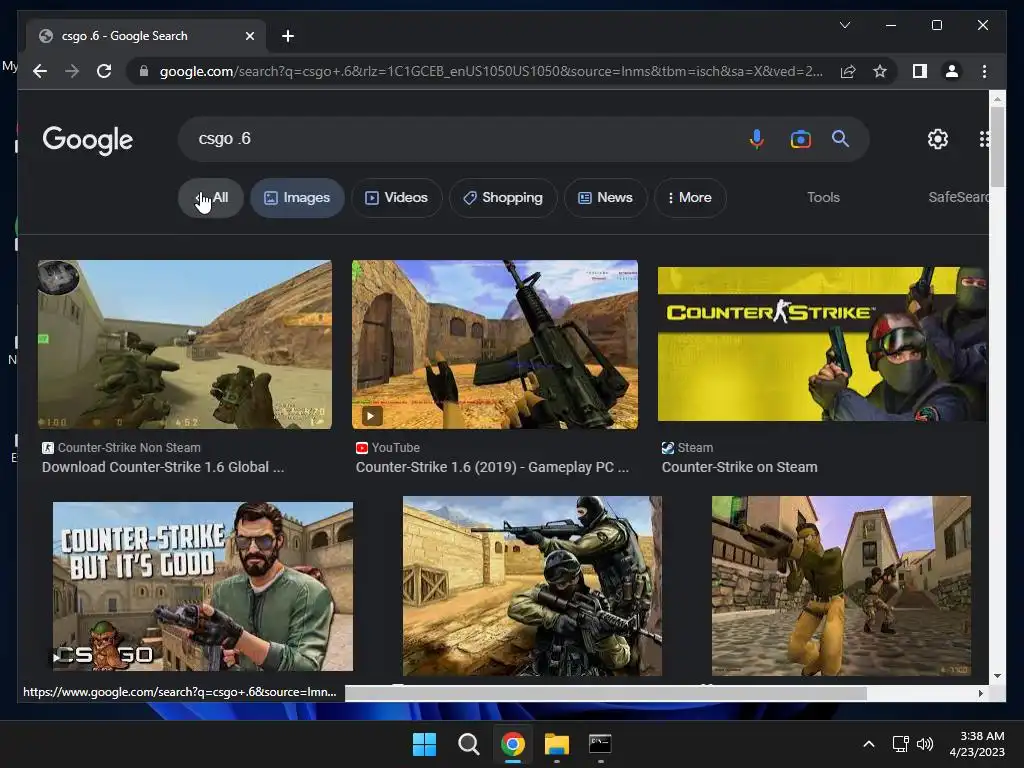
Task: Click the Google logo
Action: tap(88, 140)
